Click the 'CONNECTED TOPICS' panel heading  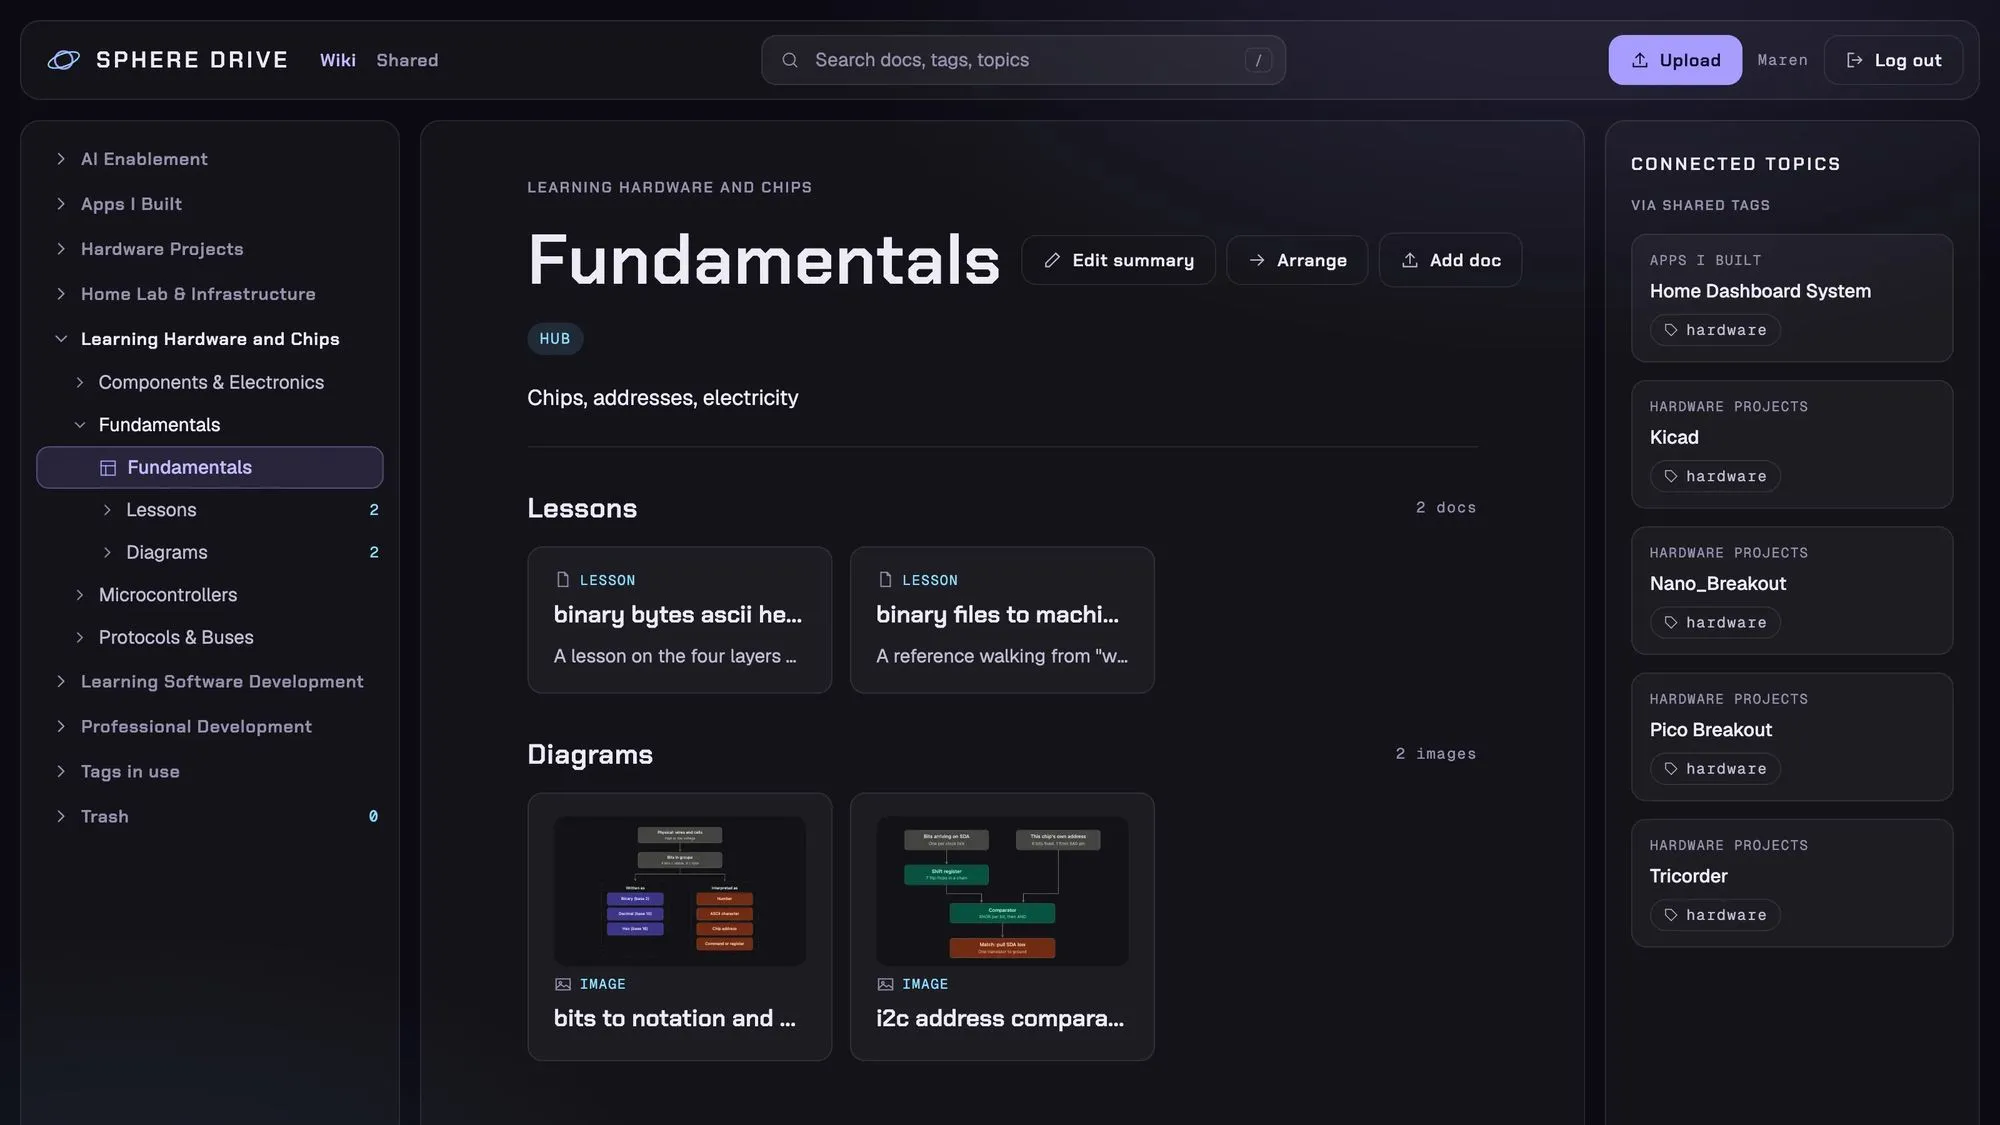(1735, 164)
